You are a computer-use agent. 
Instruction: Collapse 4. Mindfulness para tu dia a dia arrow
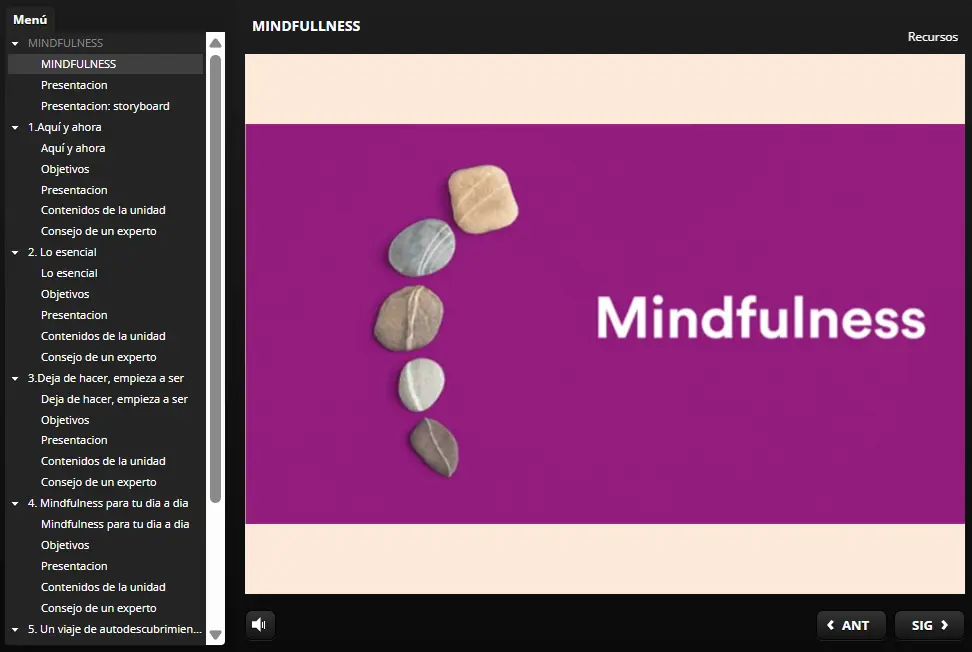[x=15, y=504]
